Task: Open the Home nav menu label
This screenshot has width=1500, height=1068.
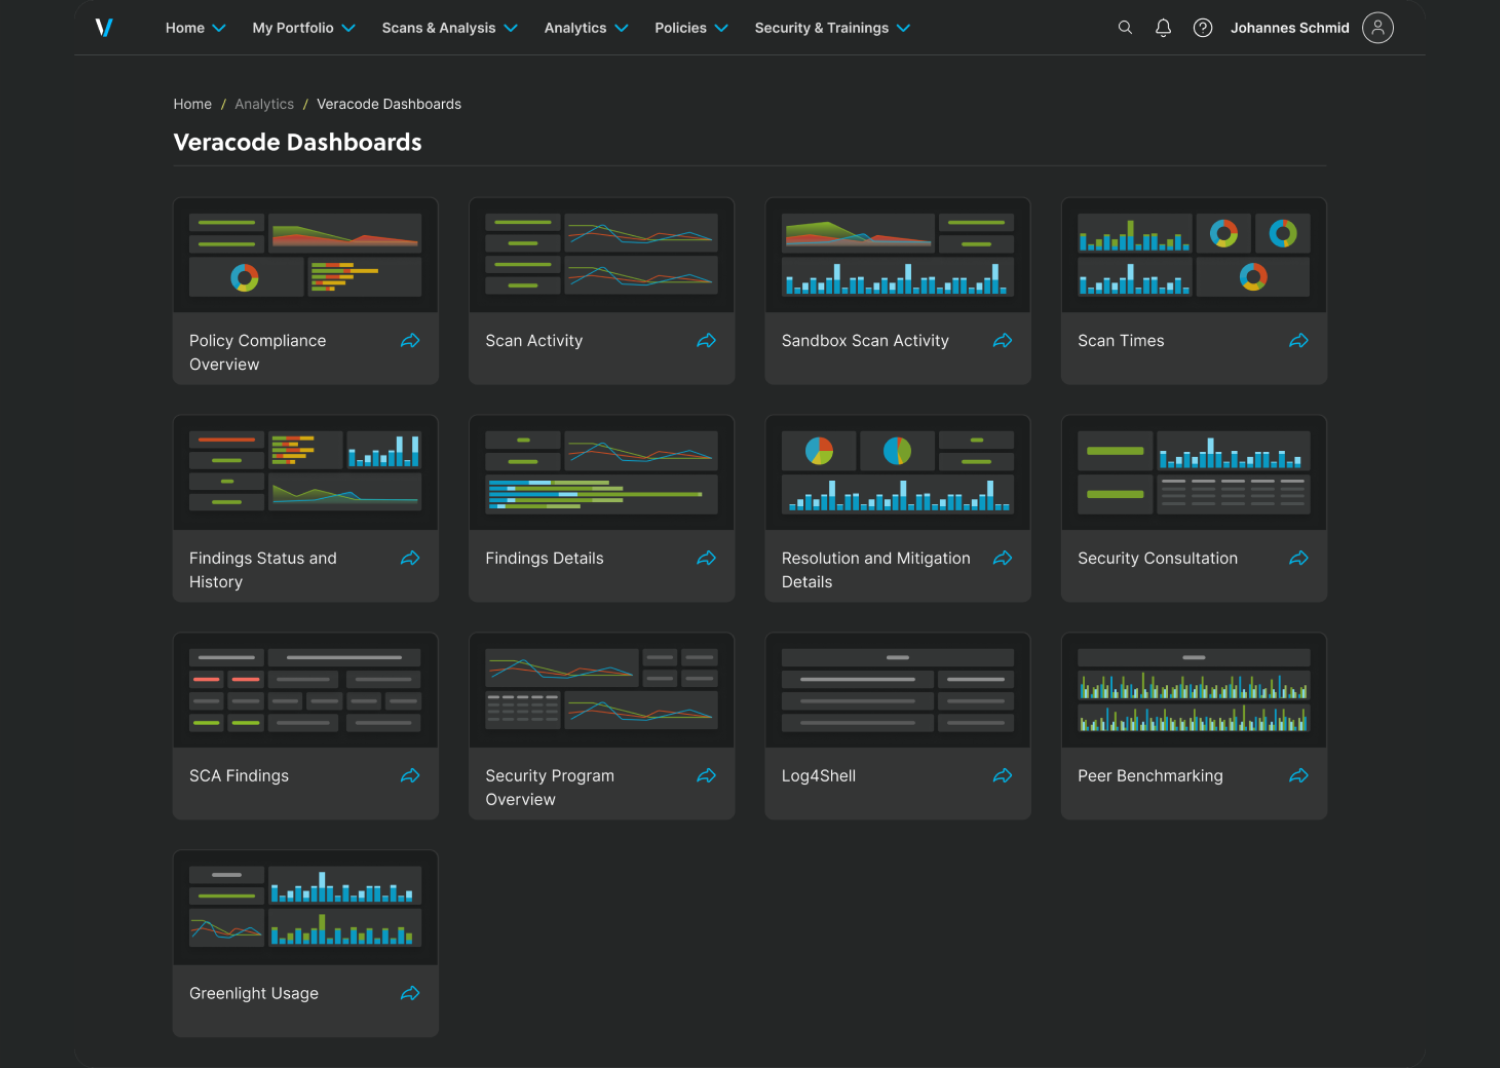Action: pyautogui.click(x=185, y=28)
